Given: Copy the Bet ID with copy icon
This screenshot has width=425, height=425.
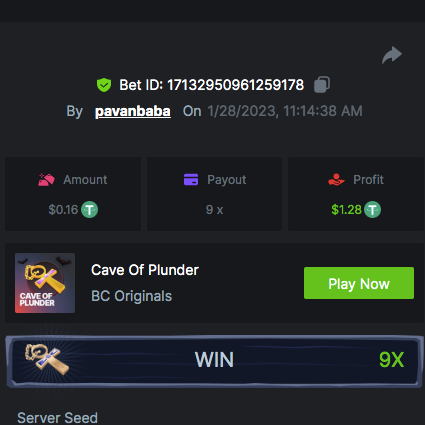Looking at the screenshot, I should coord(322,85).
